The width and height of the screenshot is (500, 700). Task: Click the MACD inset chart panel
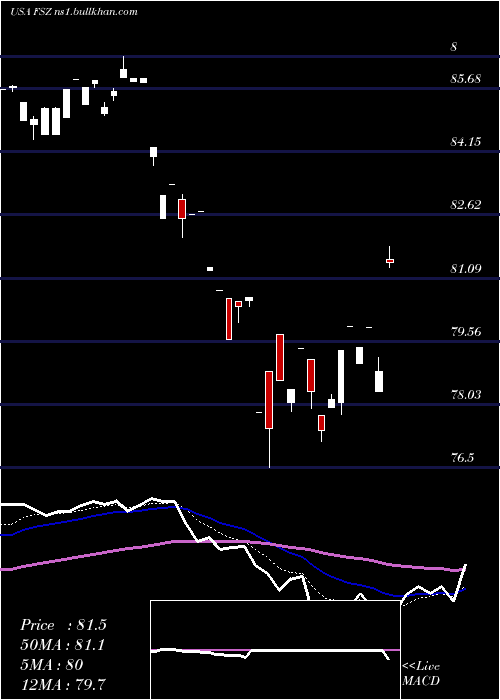click(275, 650)
